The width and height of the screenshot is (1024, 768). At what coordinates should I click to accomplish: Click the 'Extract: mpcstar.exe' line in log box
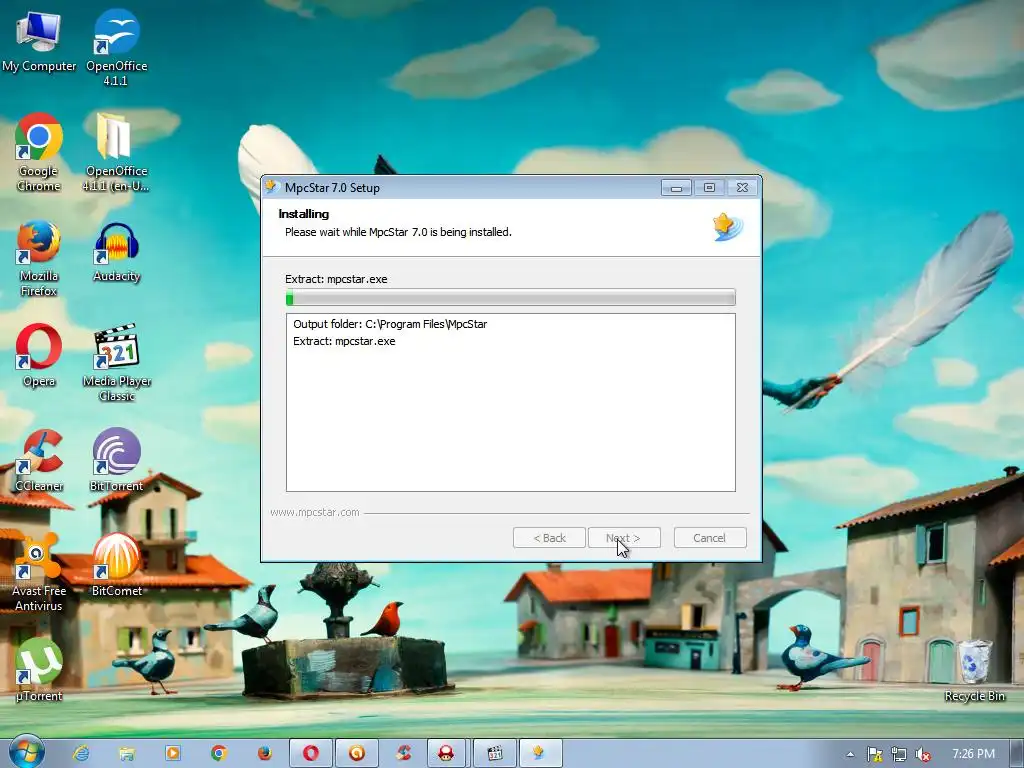344,341
